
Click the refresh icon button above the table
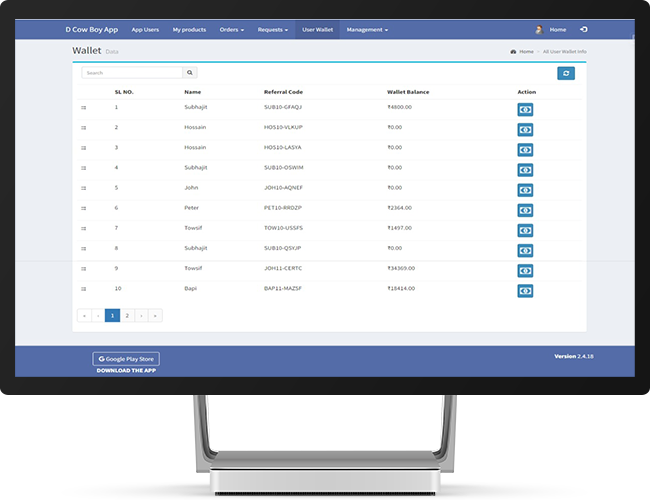pyautogui.click(x=566, y=73)
